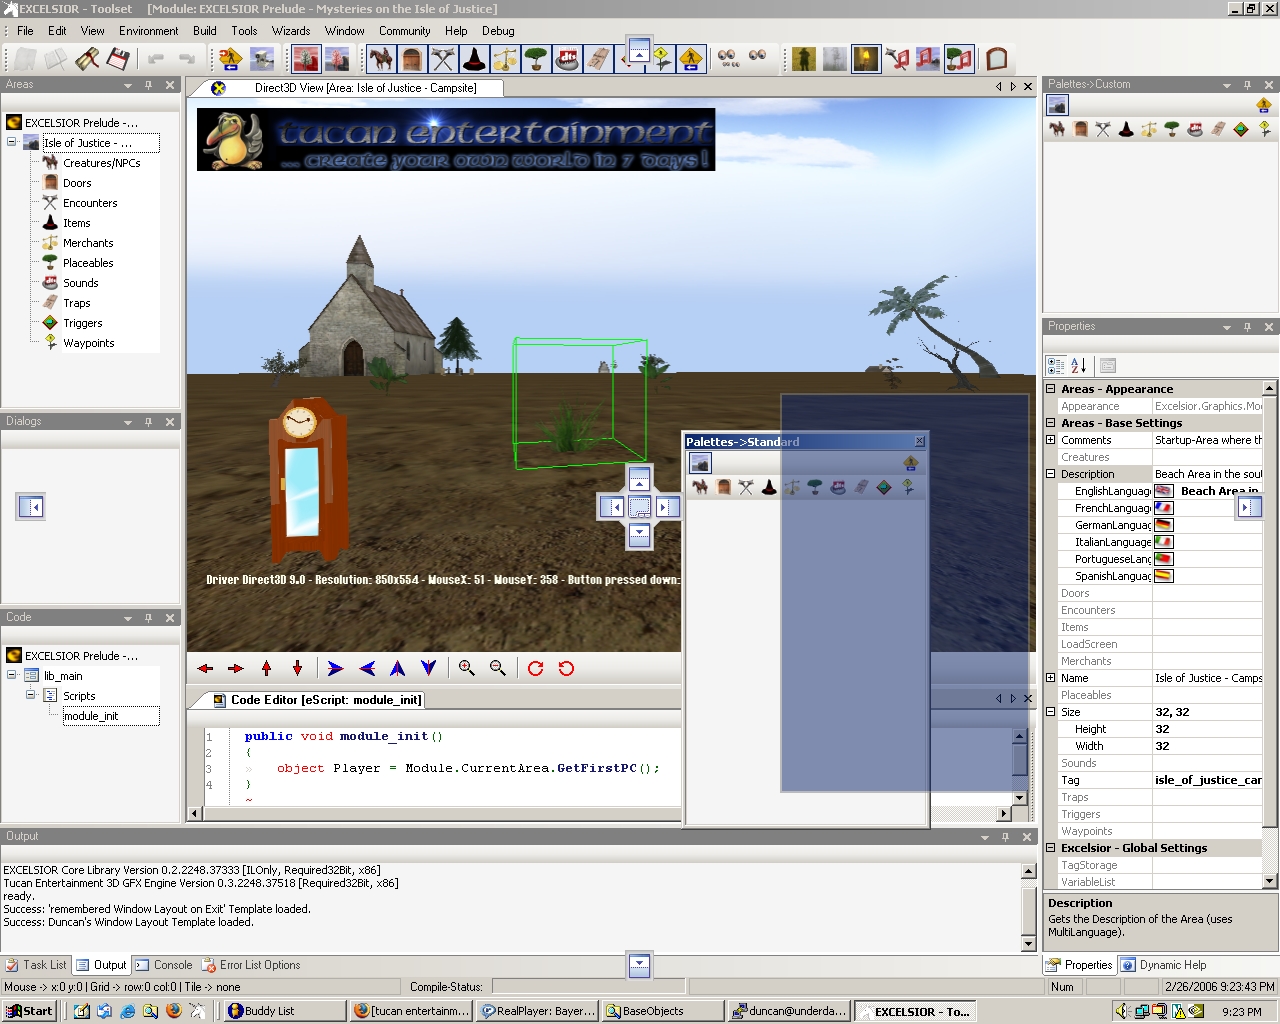Viewport: 1280px width, 1024px height.
Task: Toggle auto-hide pin on Dialogs panel
Action: point(148,422)
